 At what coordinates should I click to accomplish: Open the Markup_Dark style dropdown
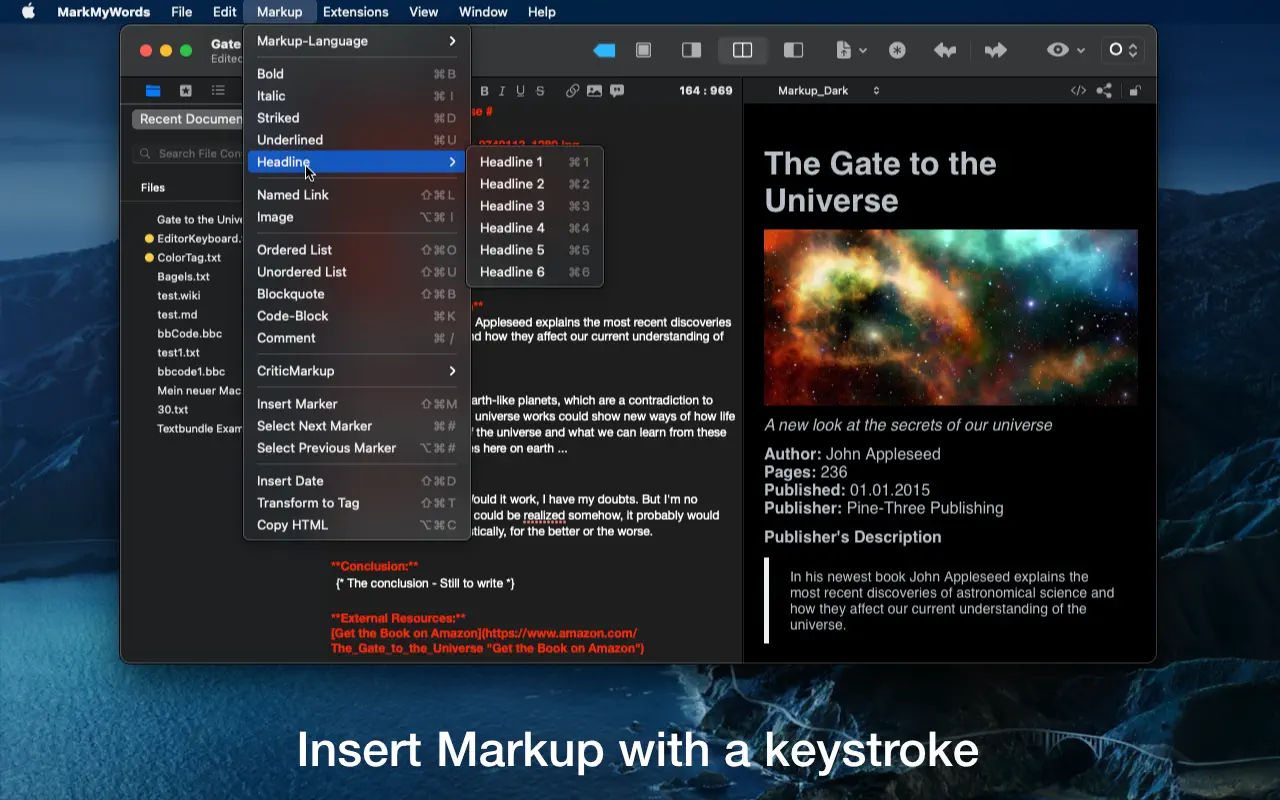coord(828,91)
